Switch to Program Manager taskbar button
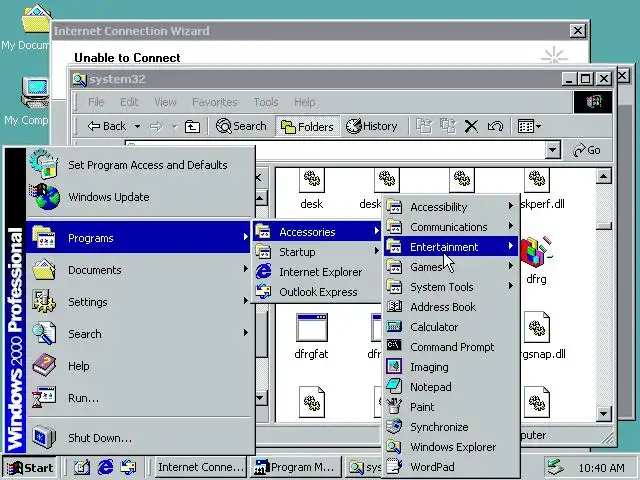 coord(296,467)
